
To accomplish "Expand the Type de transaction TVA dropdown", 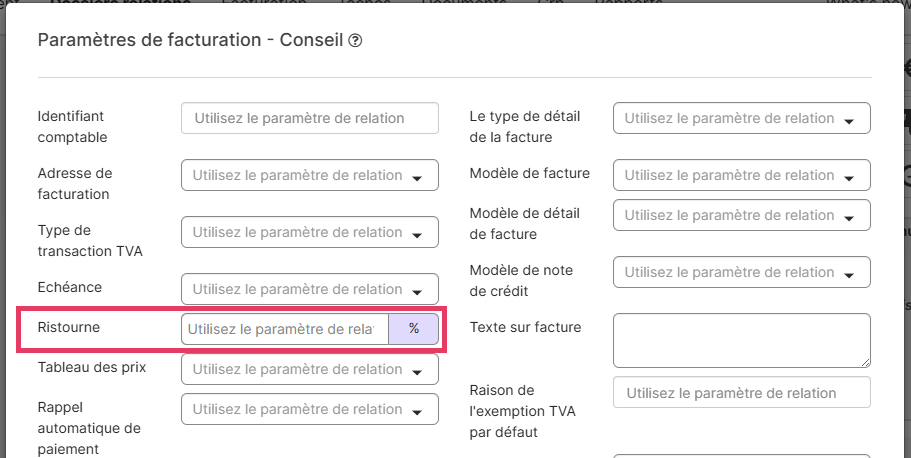I will [310, 232].
